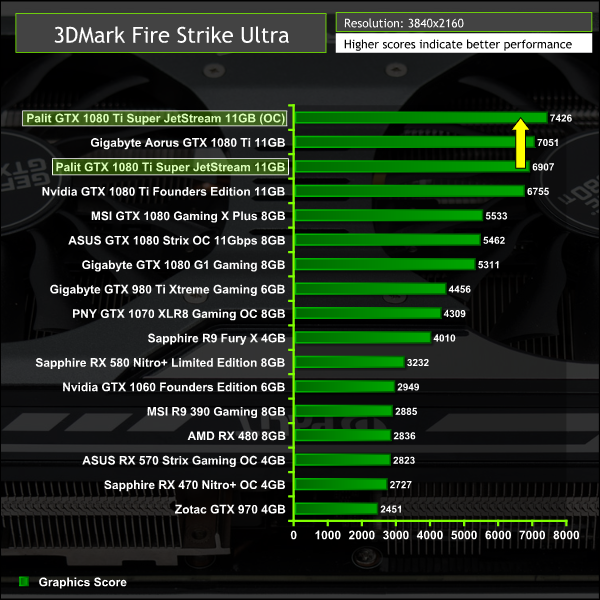Click the 7051 score value
Viewport: 600px width, 600px height.
point(548,143)
